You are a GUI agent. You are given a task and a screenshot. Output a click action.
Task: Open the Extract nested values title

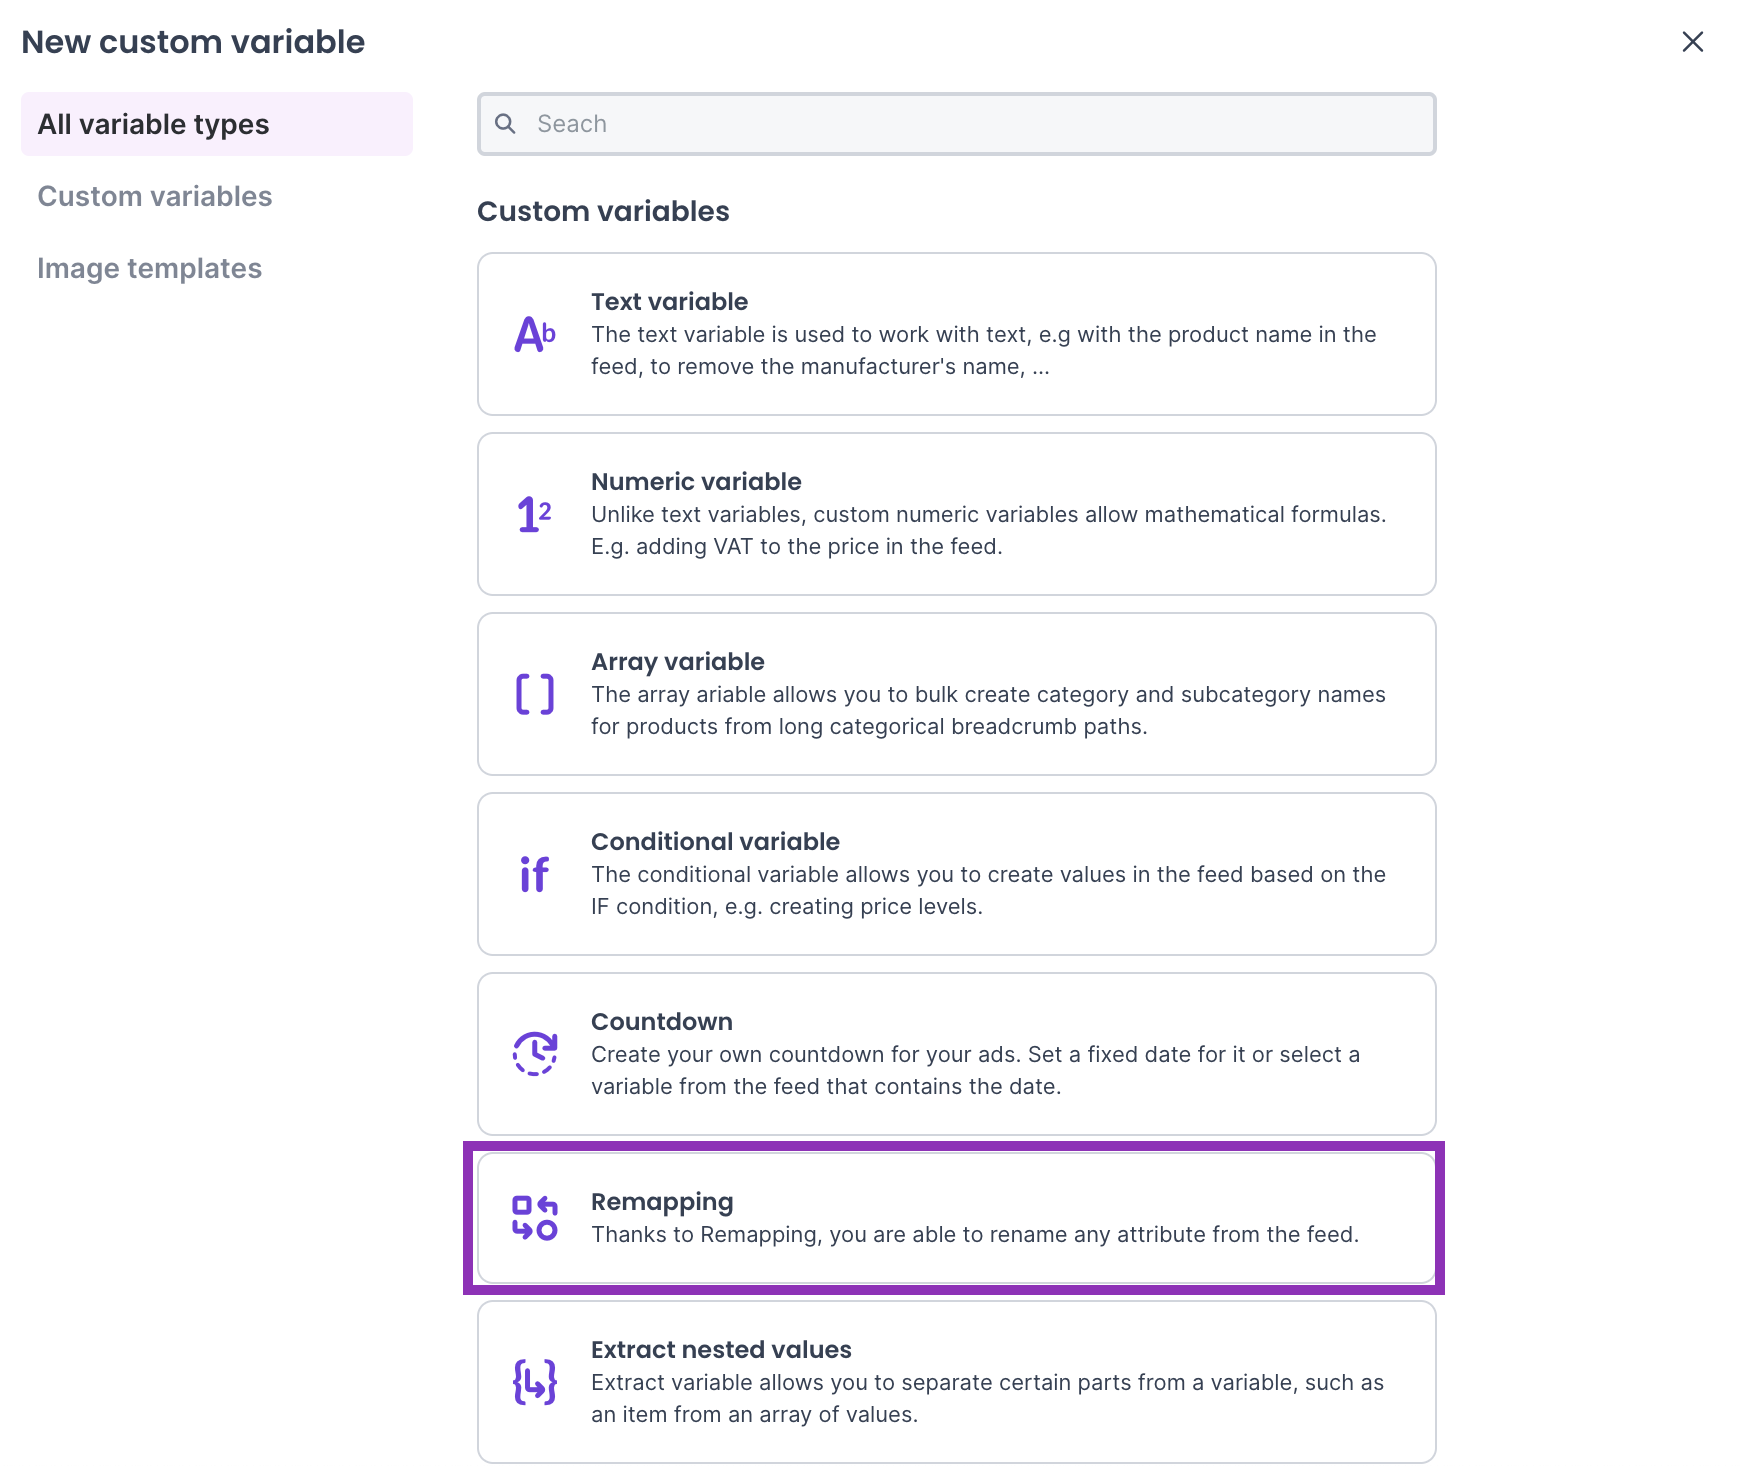(x=721, y=1350)
